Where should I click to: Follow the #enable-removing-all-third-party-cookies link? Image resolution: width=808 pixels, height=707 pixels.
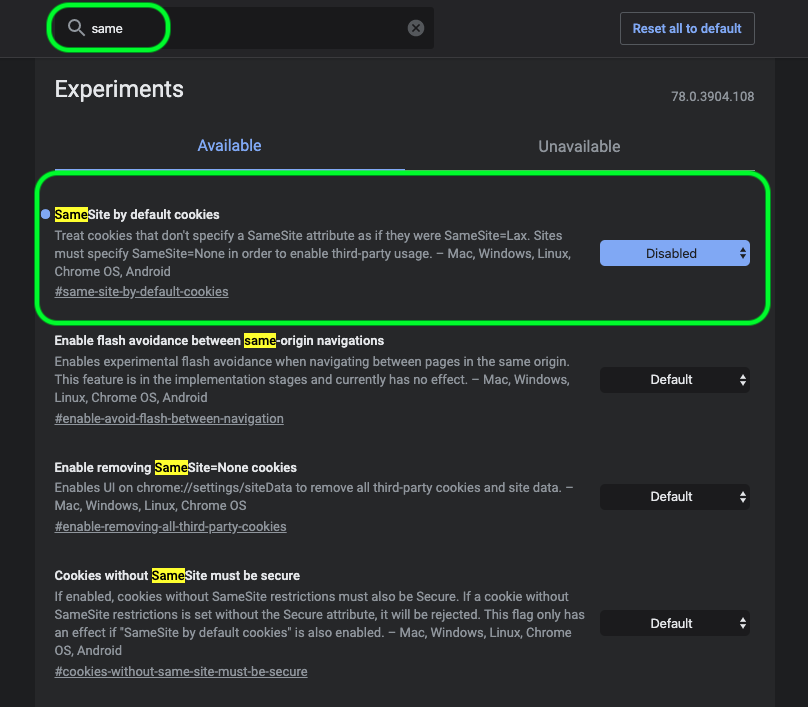[x=170, y=527]
